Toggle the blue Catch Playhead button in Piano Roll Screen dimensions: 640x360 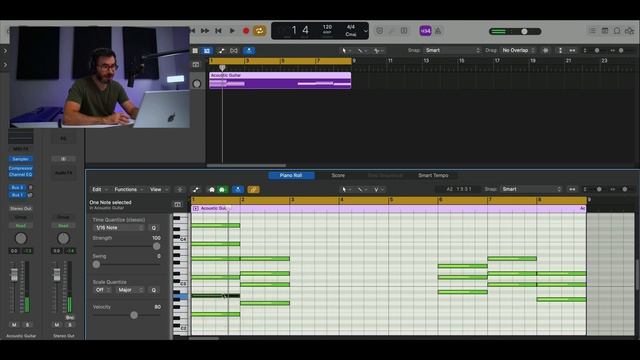tap(238, 189)
